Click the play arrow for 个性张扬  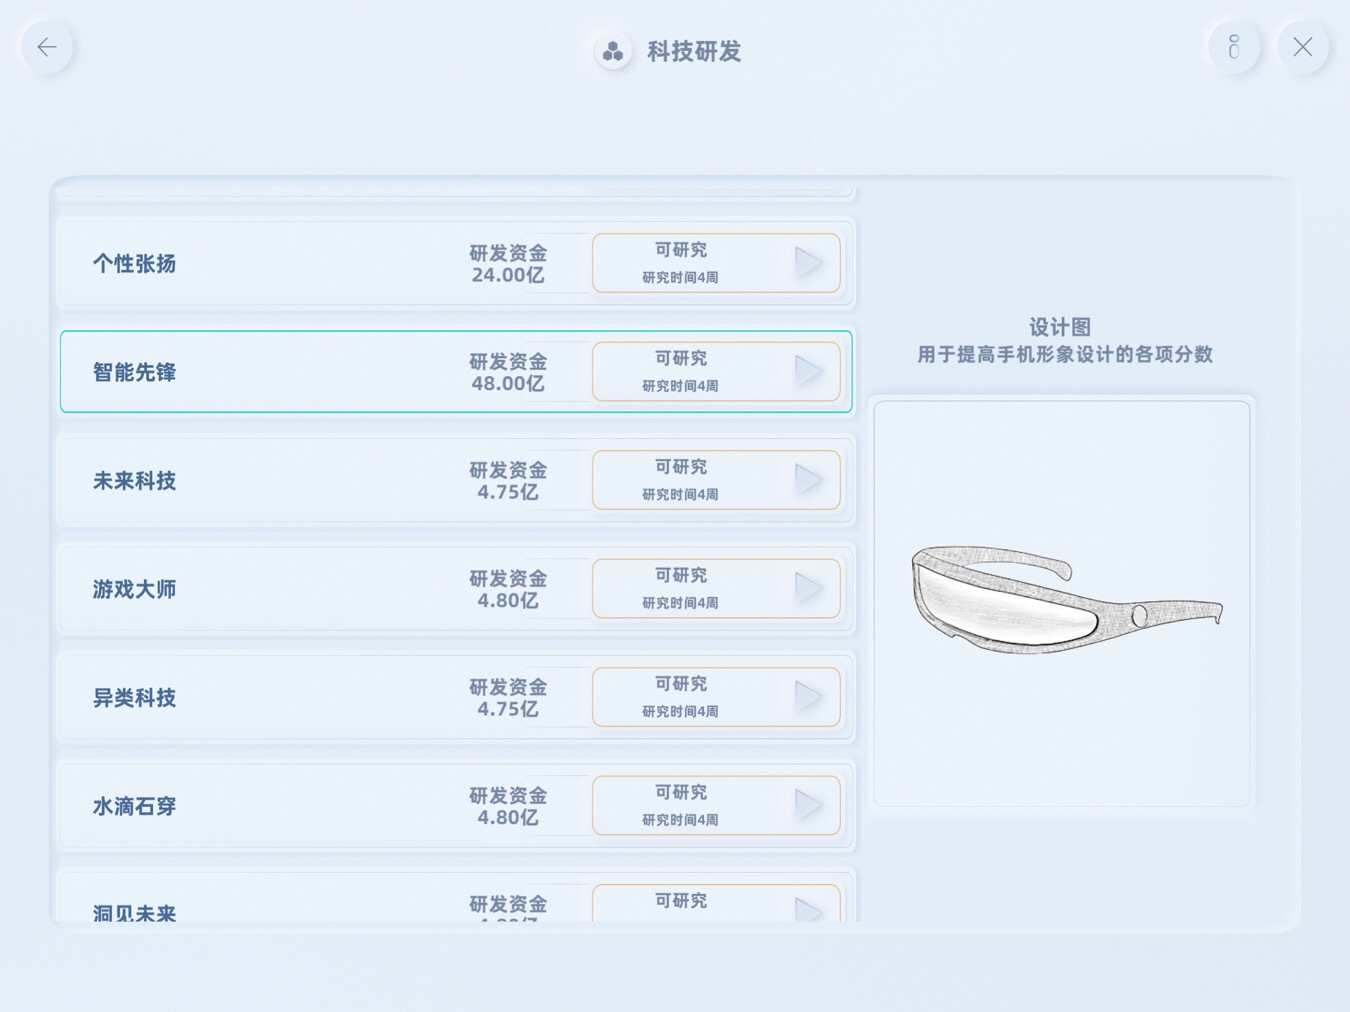[808, 263]
